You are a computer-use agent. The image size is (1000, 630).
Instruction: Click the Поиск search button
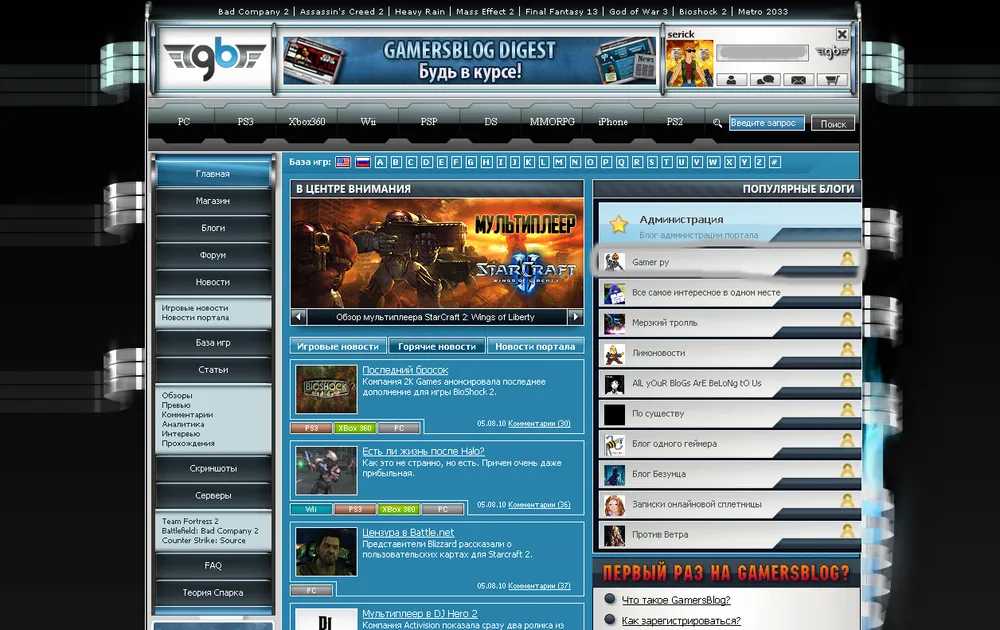point(833,124)
